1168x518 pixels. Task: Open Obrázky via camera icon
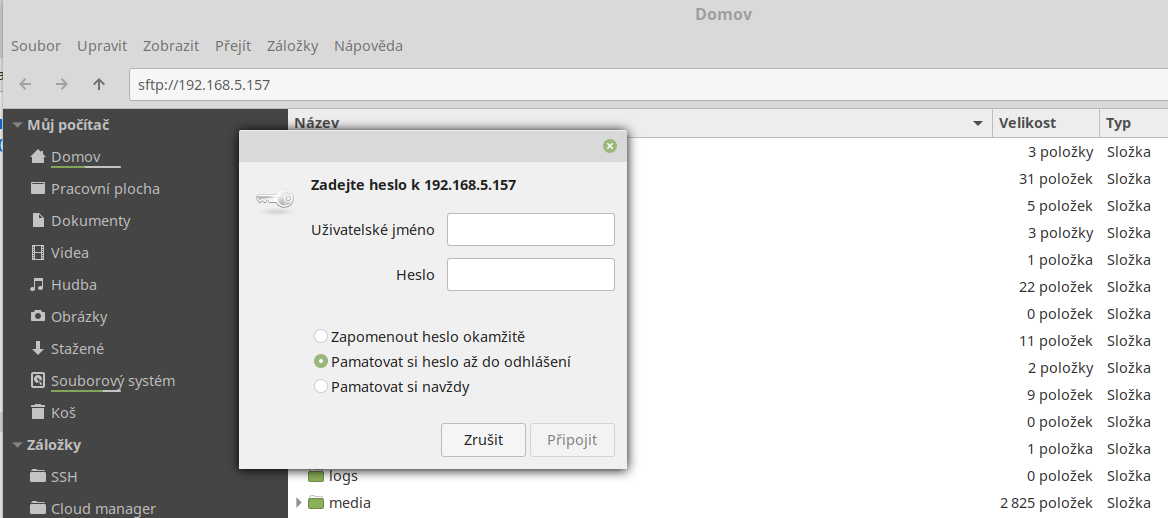point(38,317)
